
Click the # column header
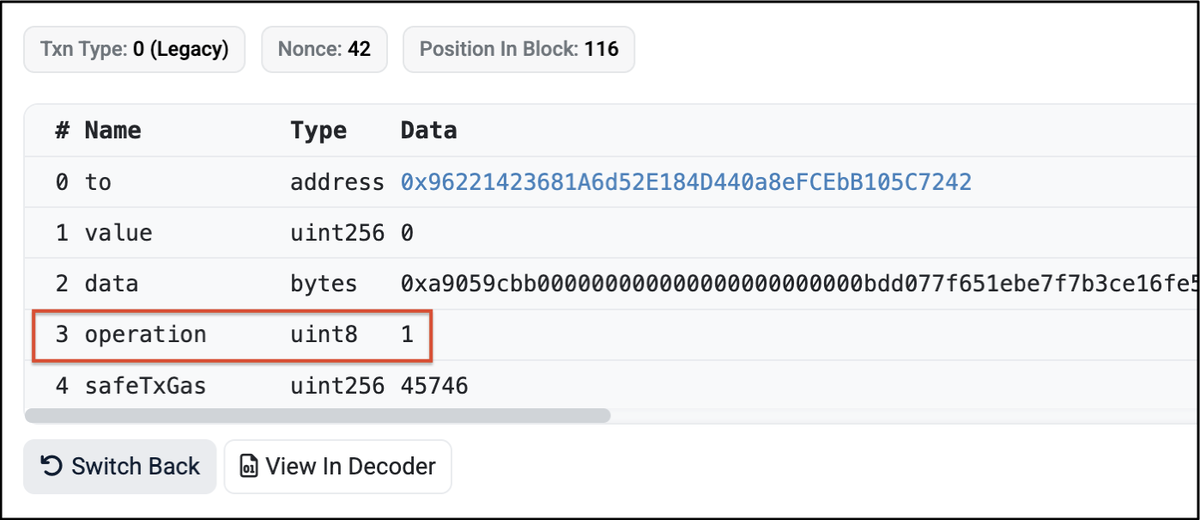point(62,130)
